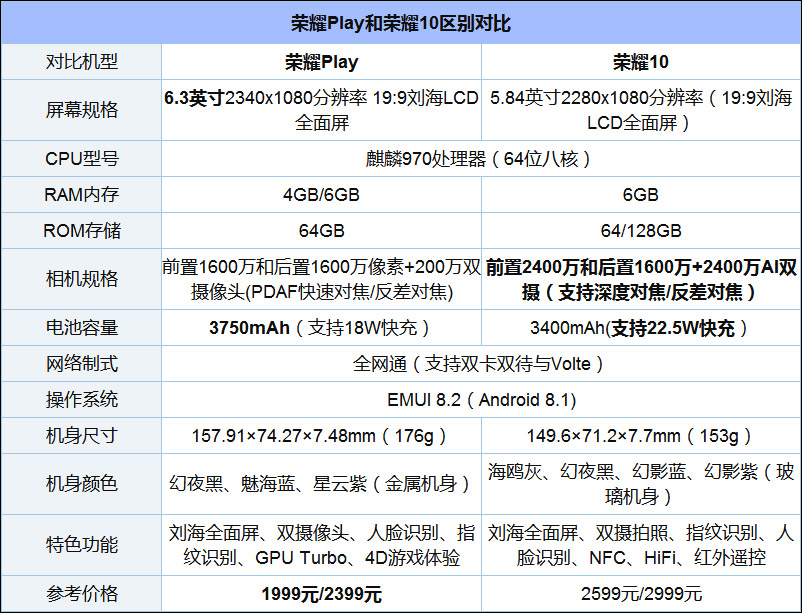Image resolution: width=802 pixels, height=613 pixels.
Task: Click the NFC、HiFi features cell
Action: tap(641, 545)
